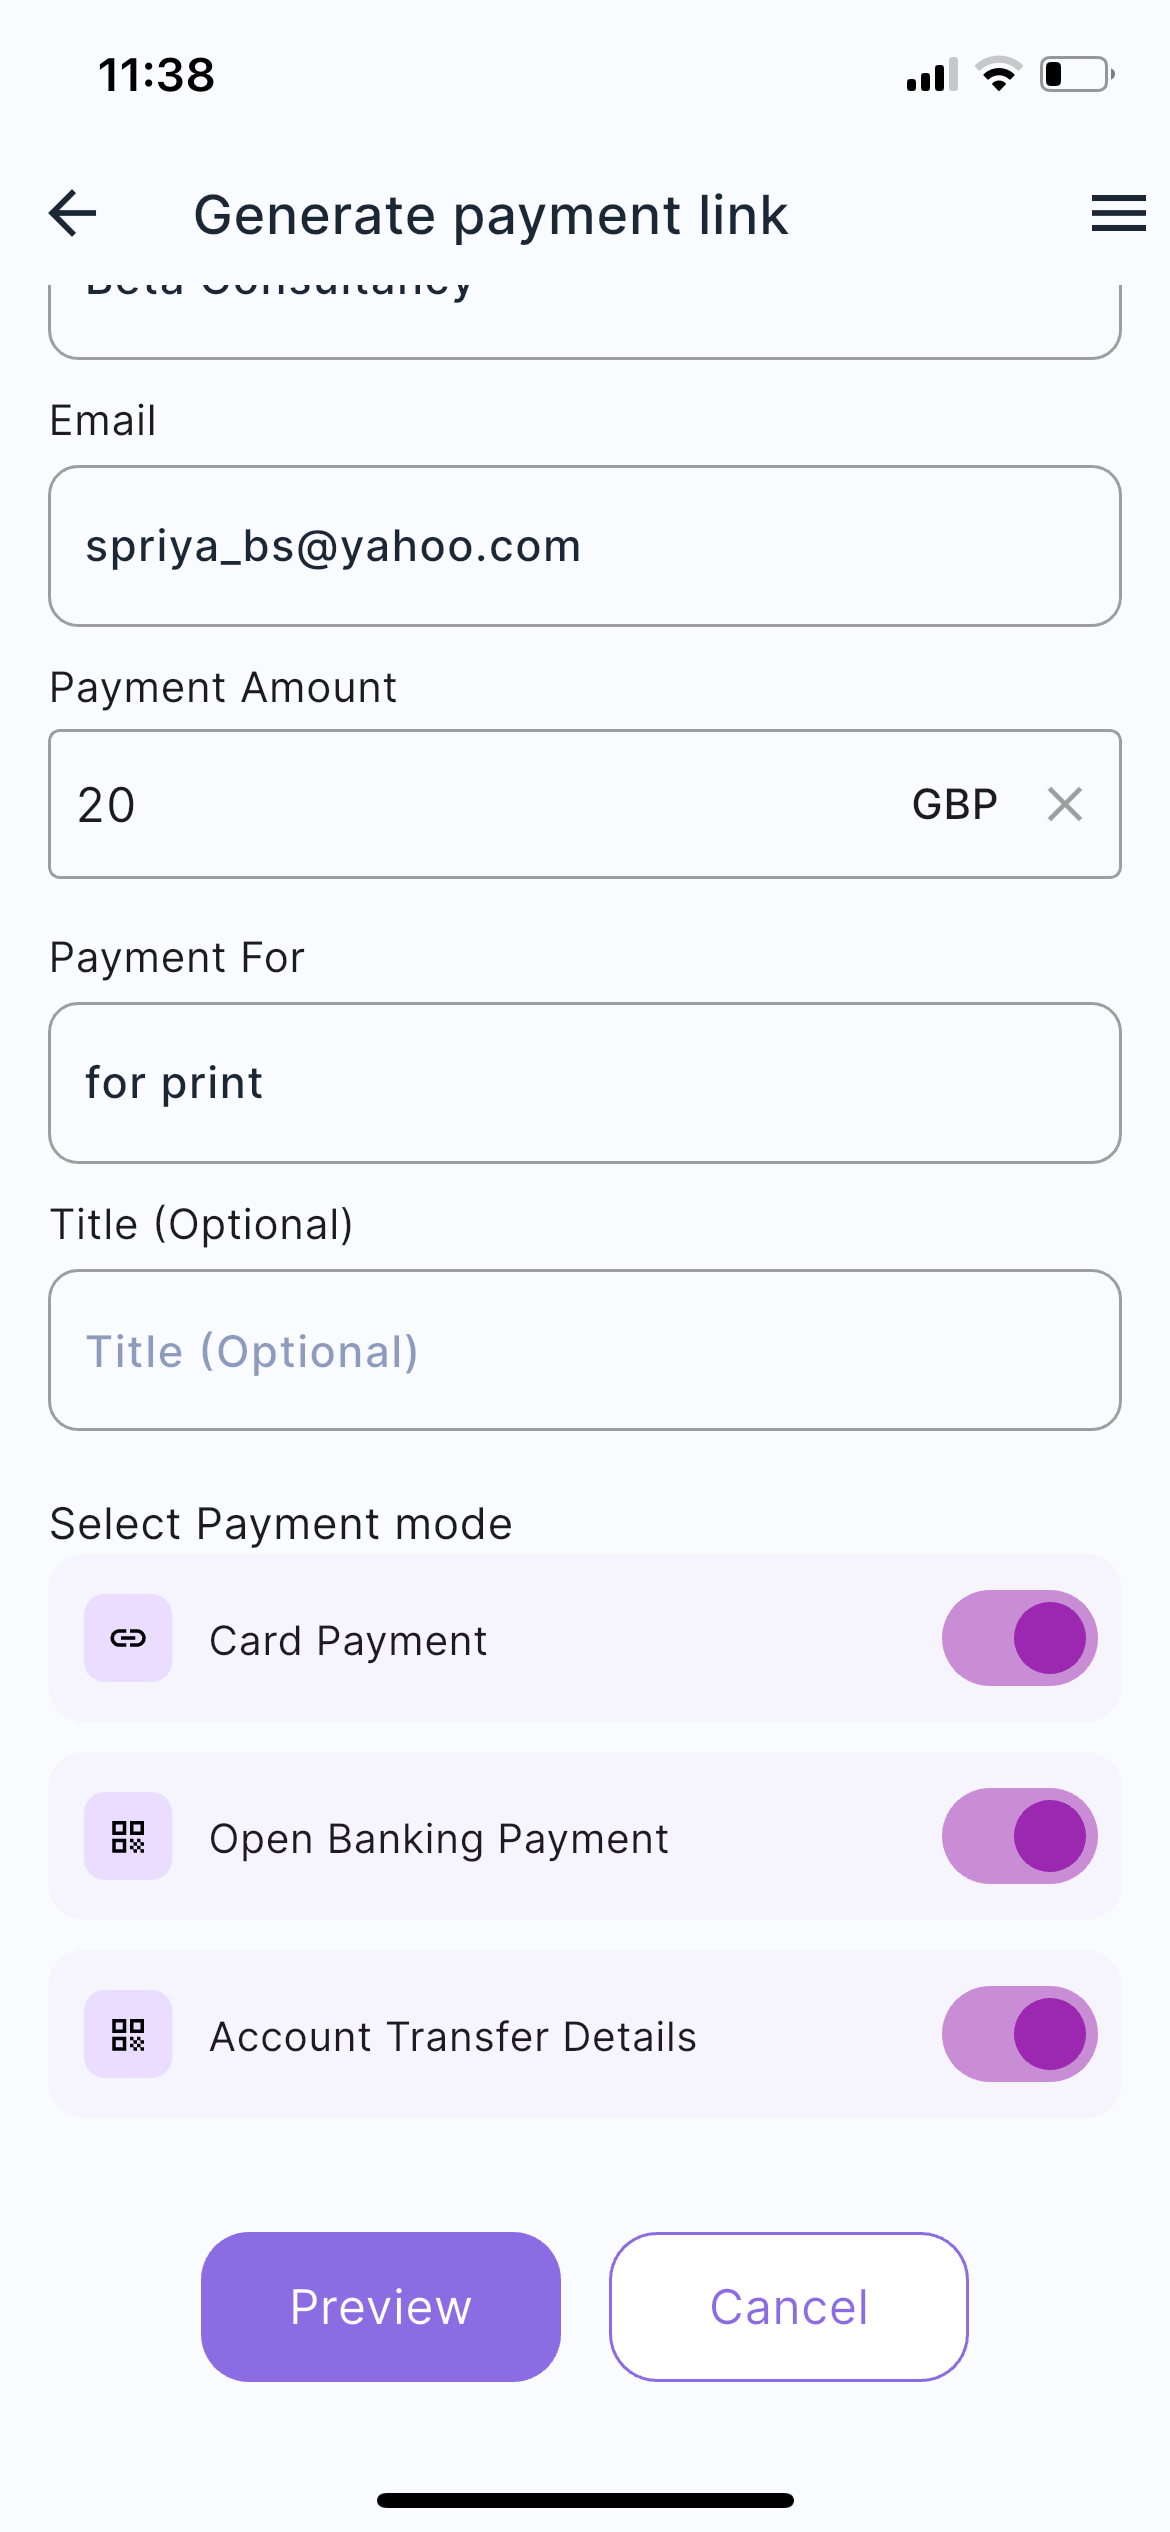Tap the Card Payment link icon
Screen dimensions: 1170x2532
click(x=128, y=1638)
